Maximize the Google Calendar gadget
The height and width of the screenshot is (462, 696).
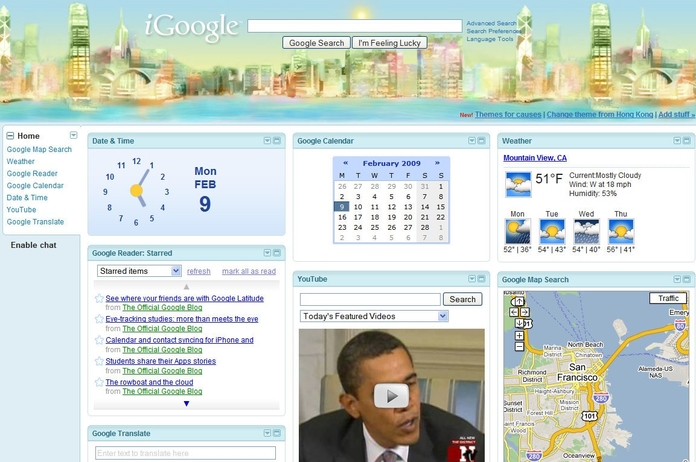[482, 141]
